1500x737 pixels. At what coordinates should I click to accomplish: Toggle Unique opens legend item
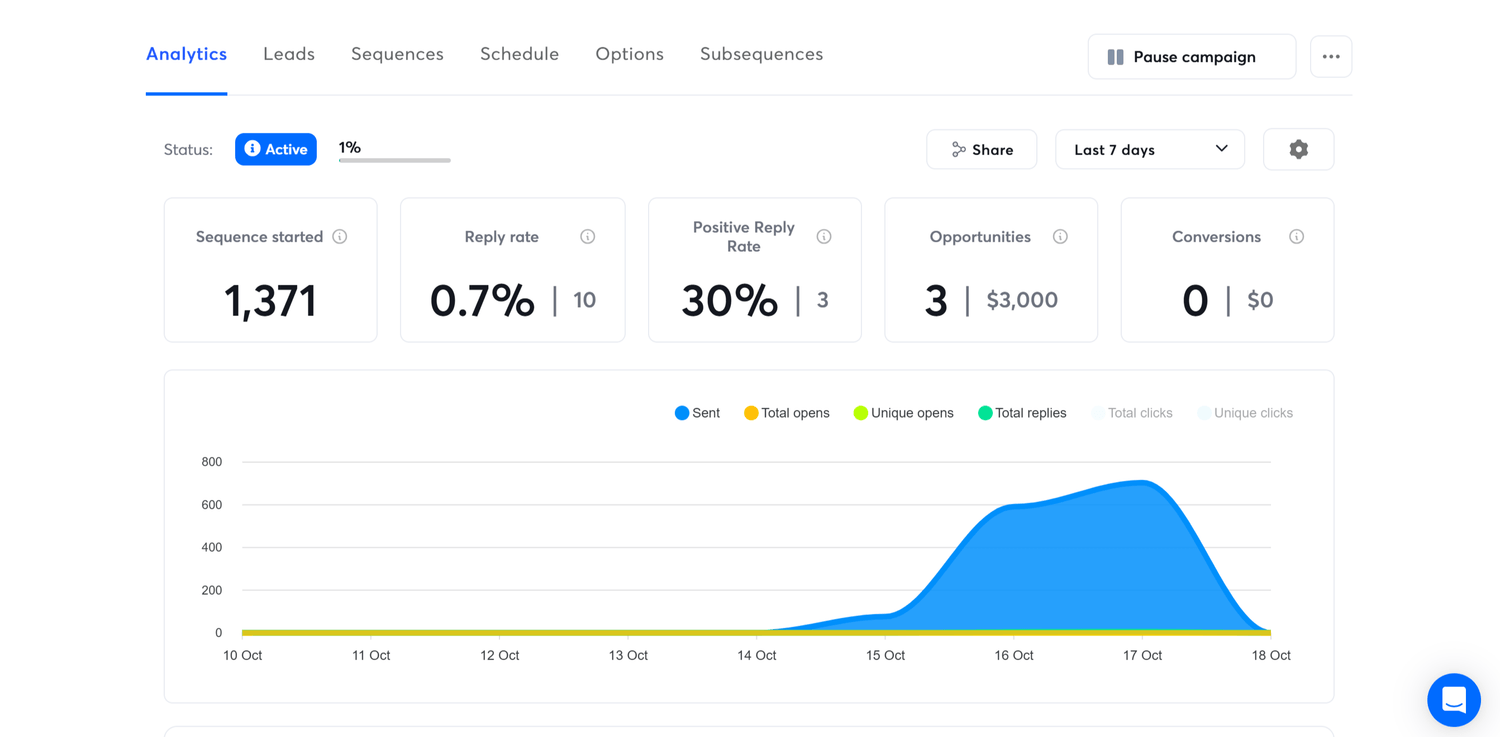point(903,413)
